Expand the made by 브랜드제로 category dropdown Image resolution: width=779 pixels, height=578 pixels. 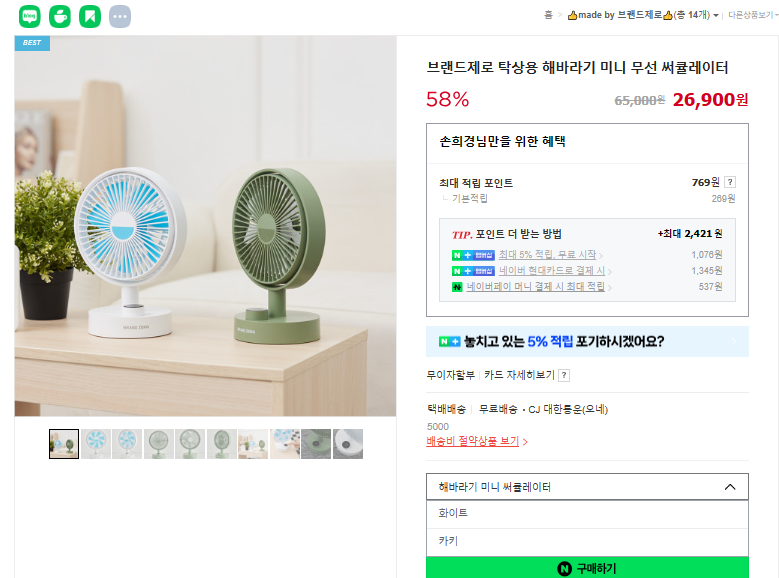point(715,15)
